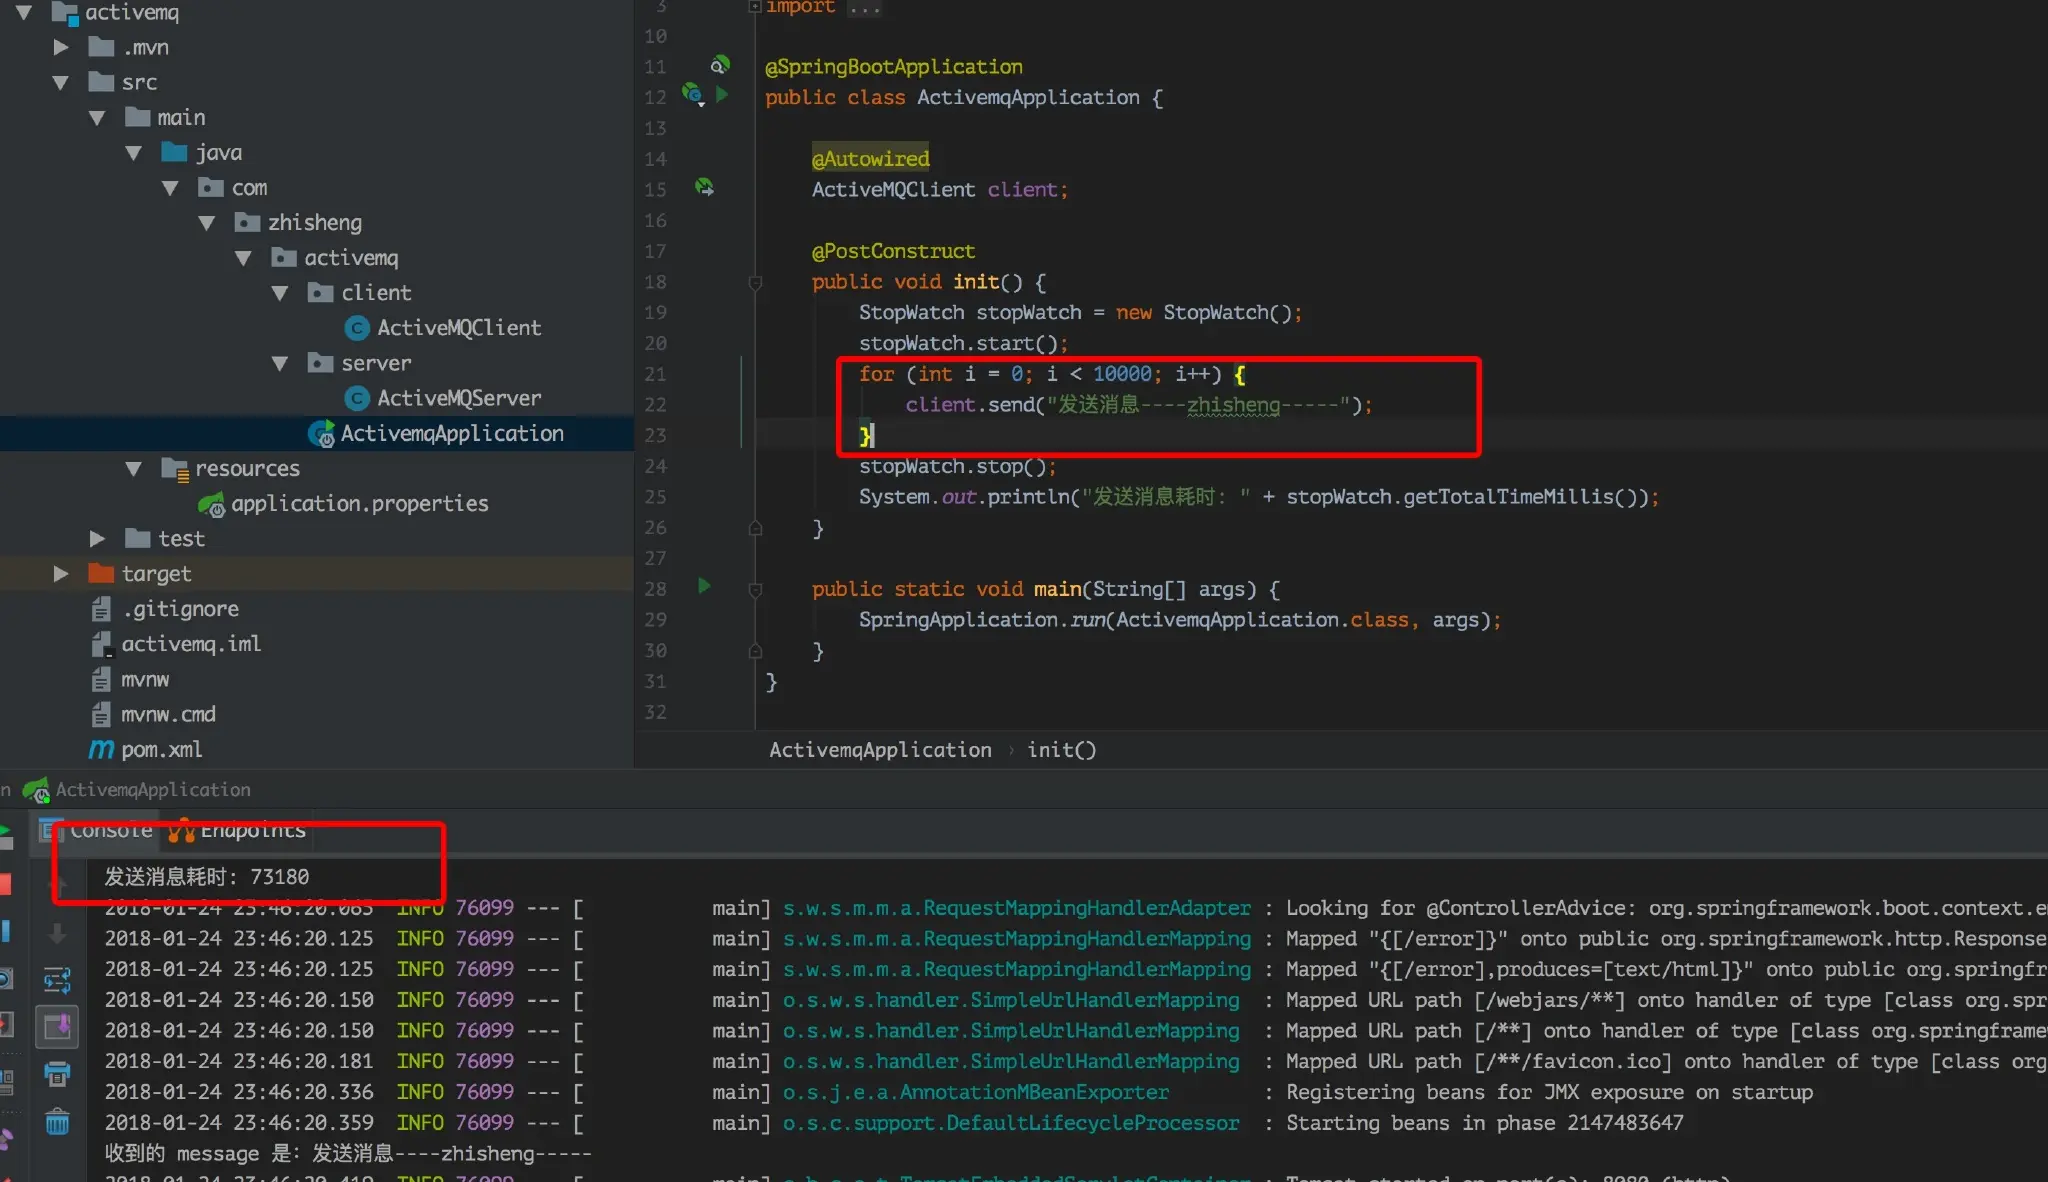Image resolution: width=2048 pixels, height=1182 pixels.
Task: Open pom.xml file
Action: pos(161,750)
